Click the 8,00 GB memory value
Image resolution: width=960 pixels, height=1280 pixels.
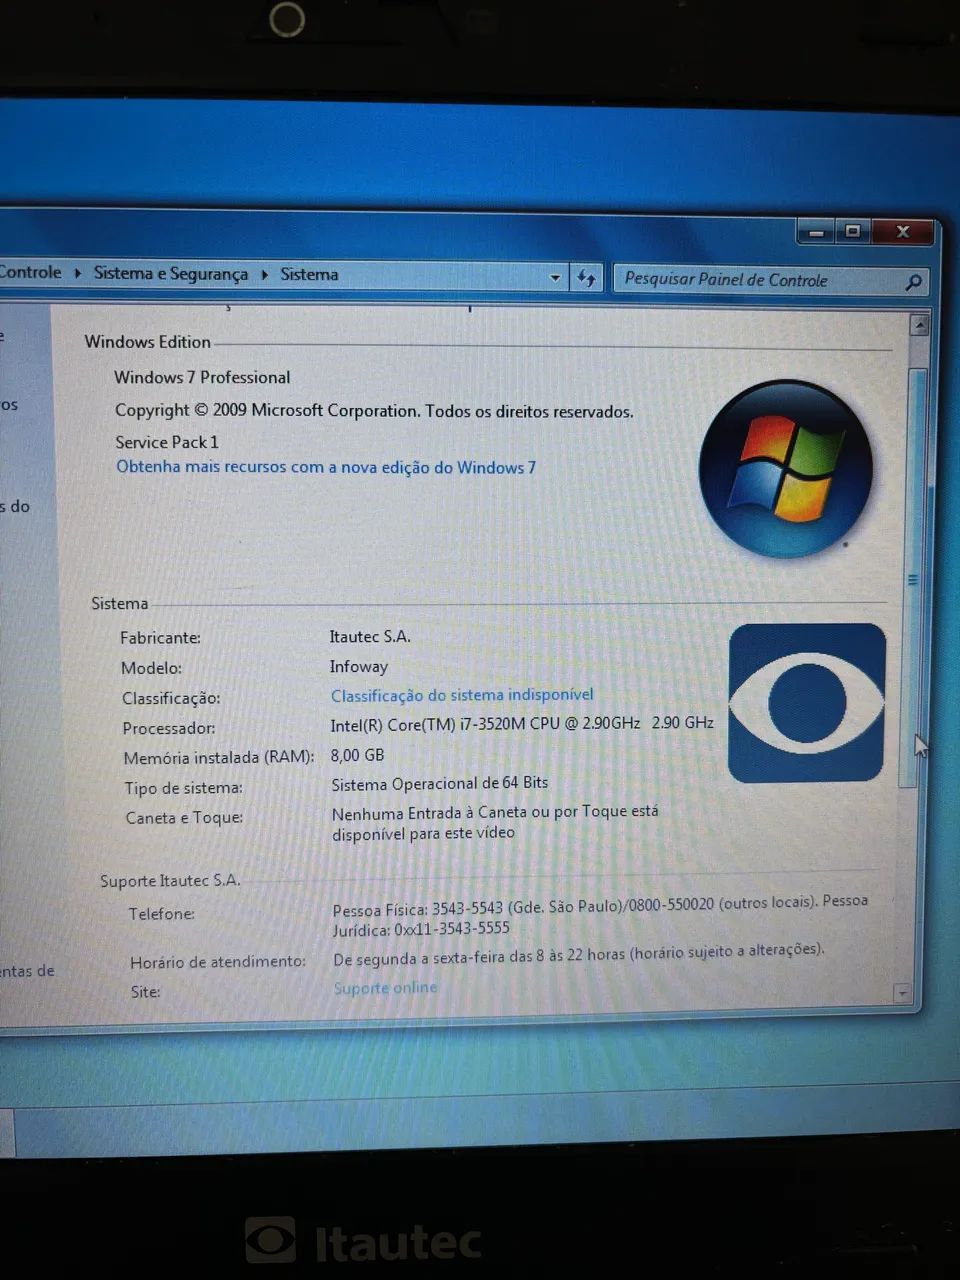(357, 755)
